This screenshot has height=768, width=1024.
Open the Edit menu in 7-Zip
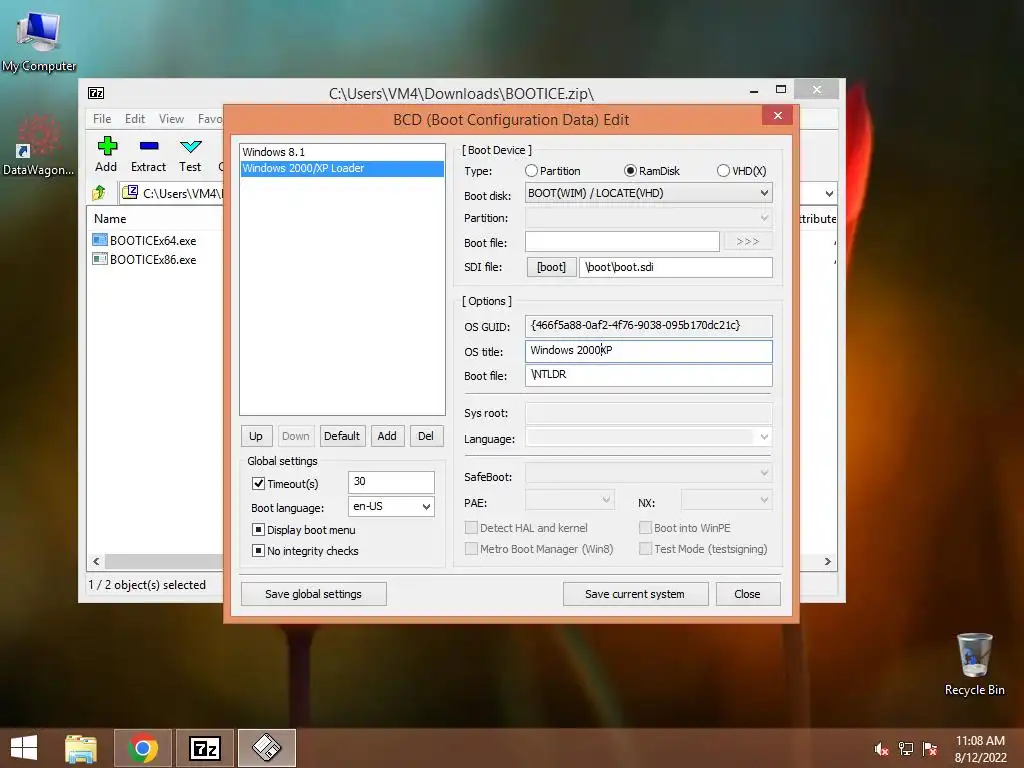coord(135,119)
